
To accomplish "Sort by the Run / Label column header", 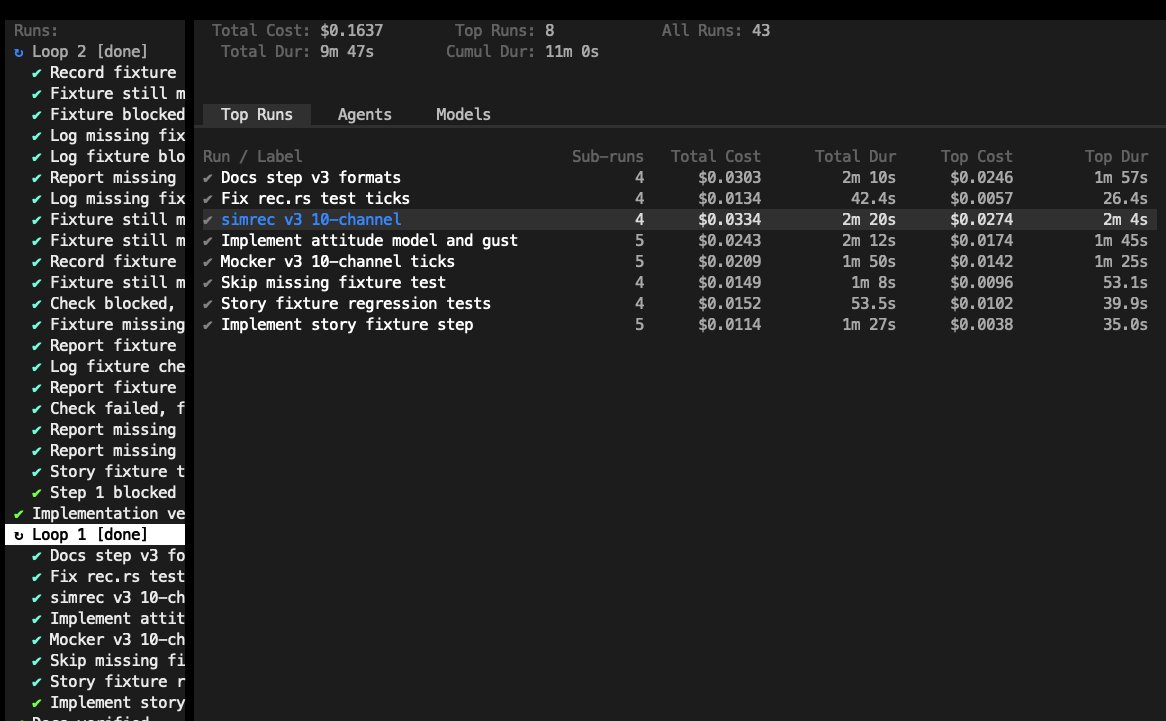I will point(253,156).
